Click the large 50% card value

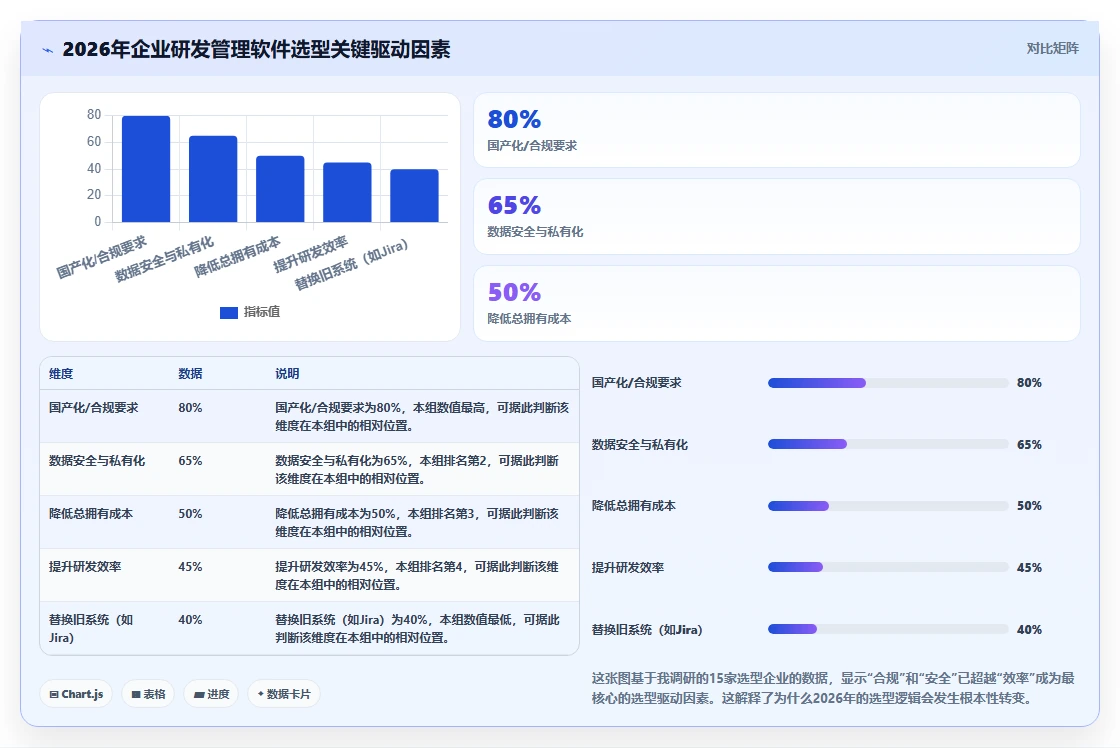[x=514, y=292]
